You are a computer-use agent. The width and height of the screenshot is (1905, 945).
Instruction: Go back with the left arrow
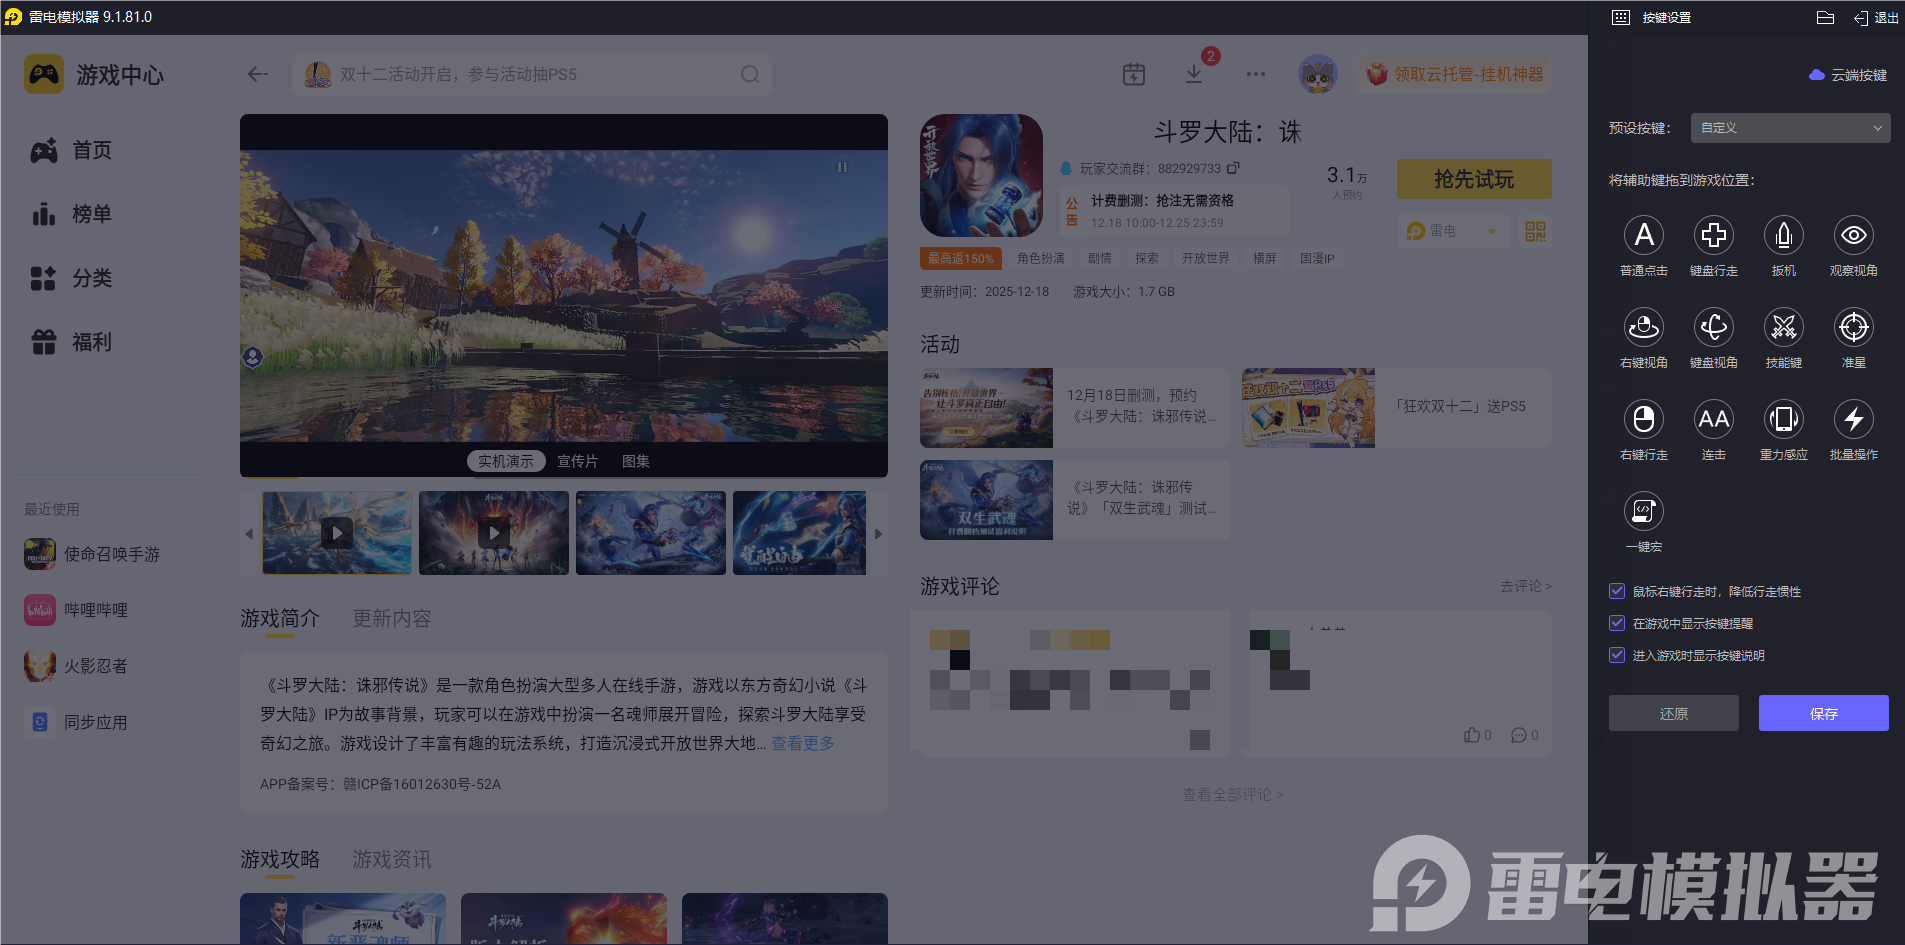pos(258,74)
